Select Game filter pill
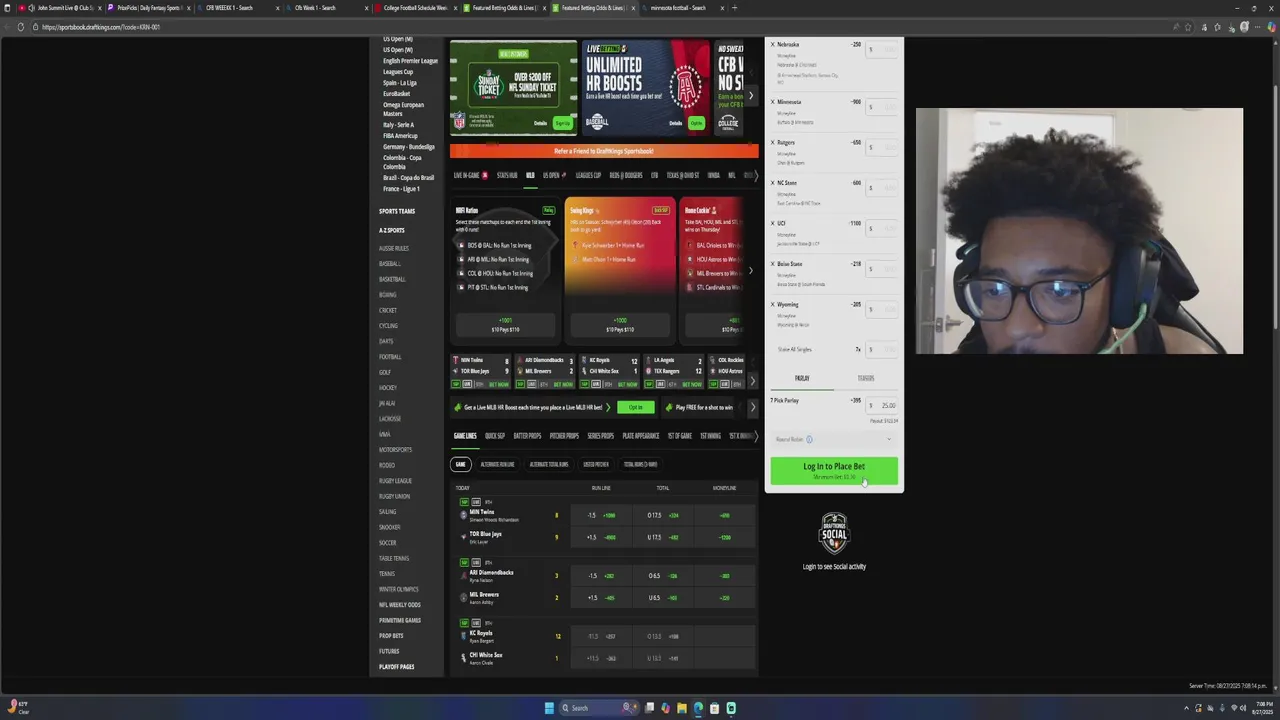1280x720 pixels. coord(461,464)
